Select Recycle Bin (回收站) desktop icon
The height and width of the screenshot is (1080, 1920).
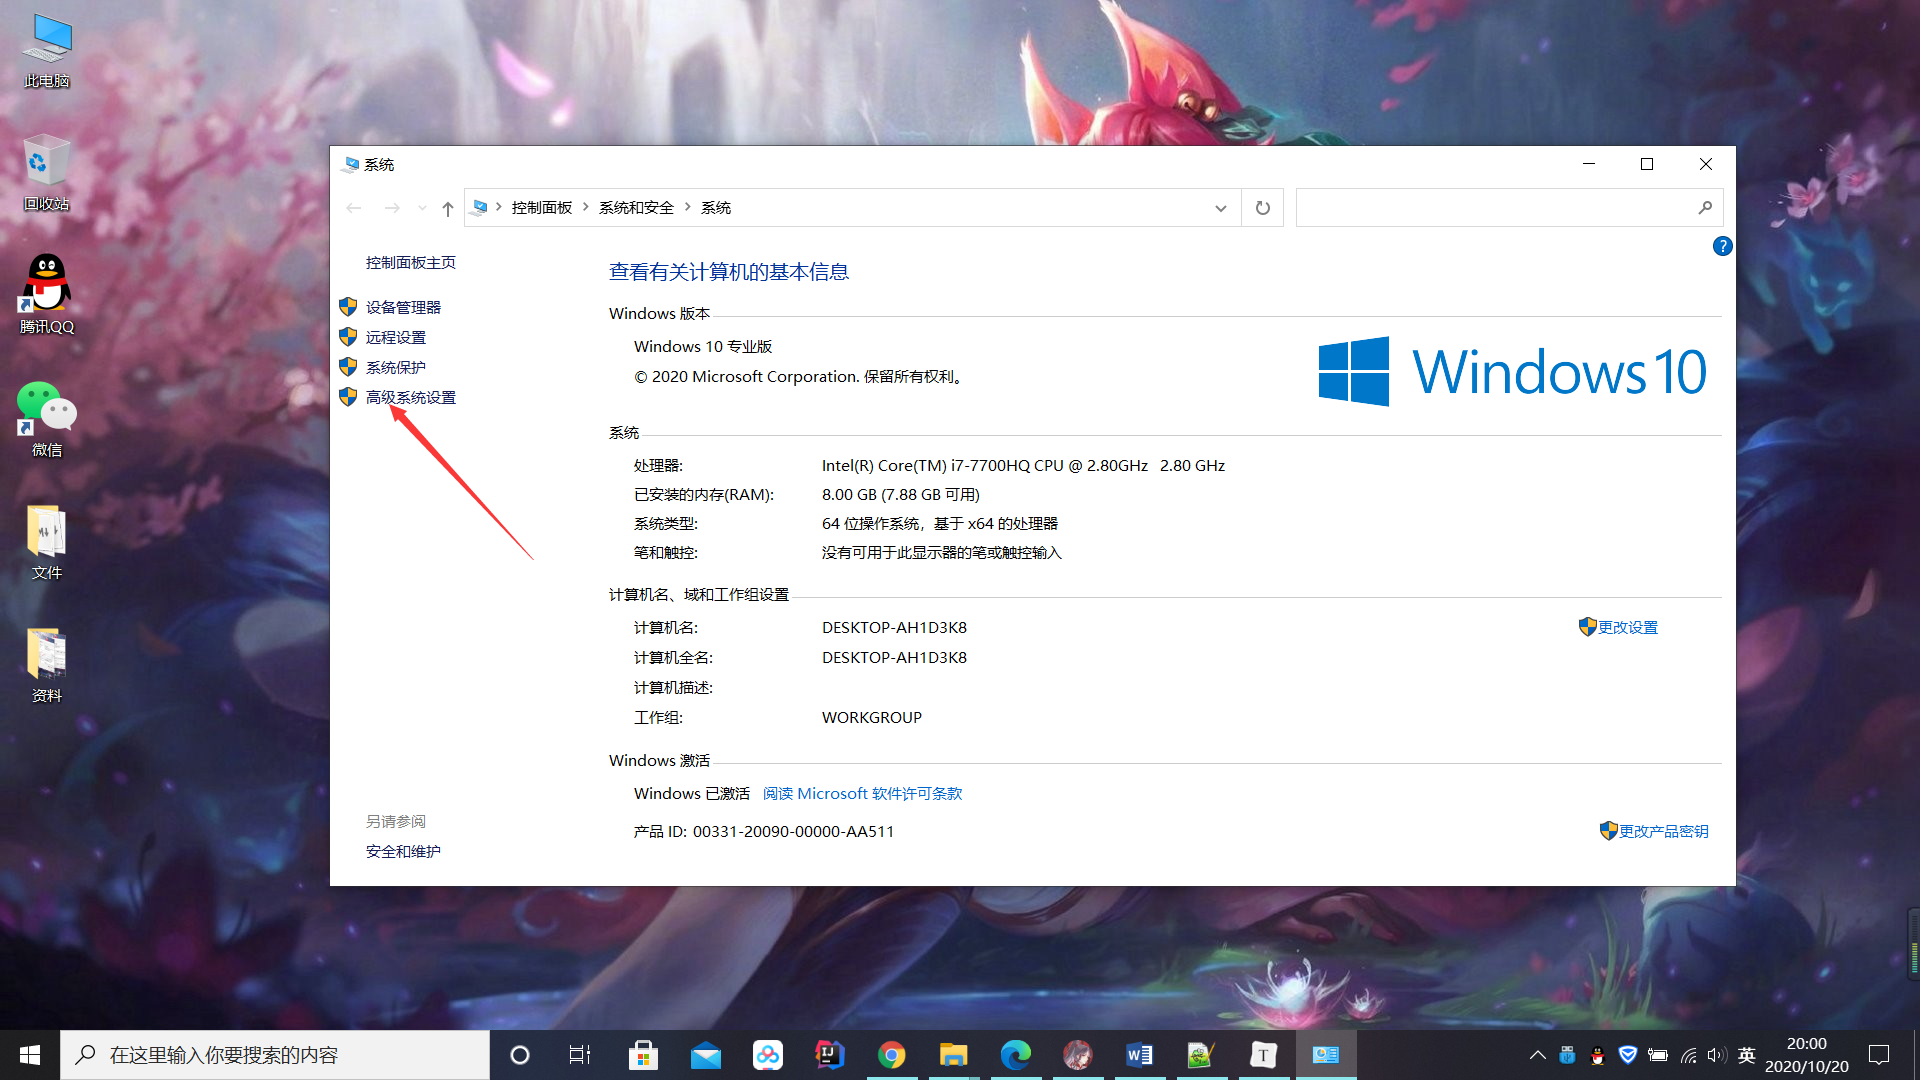tap(47, 173)
